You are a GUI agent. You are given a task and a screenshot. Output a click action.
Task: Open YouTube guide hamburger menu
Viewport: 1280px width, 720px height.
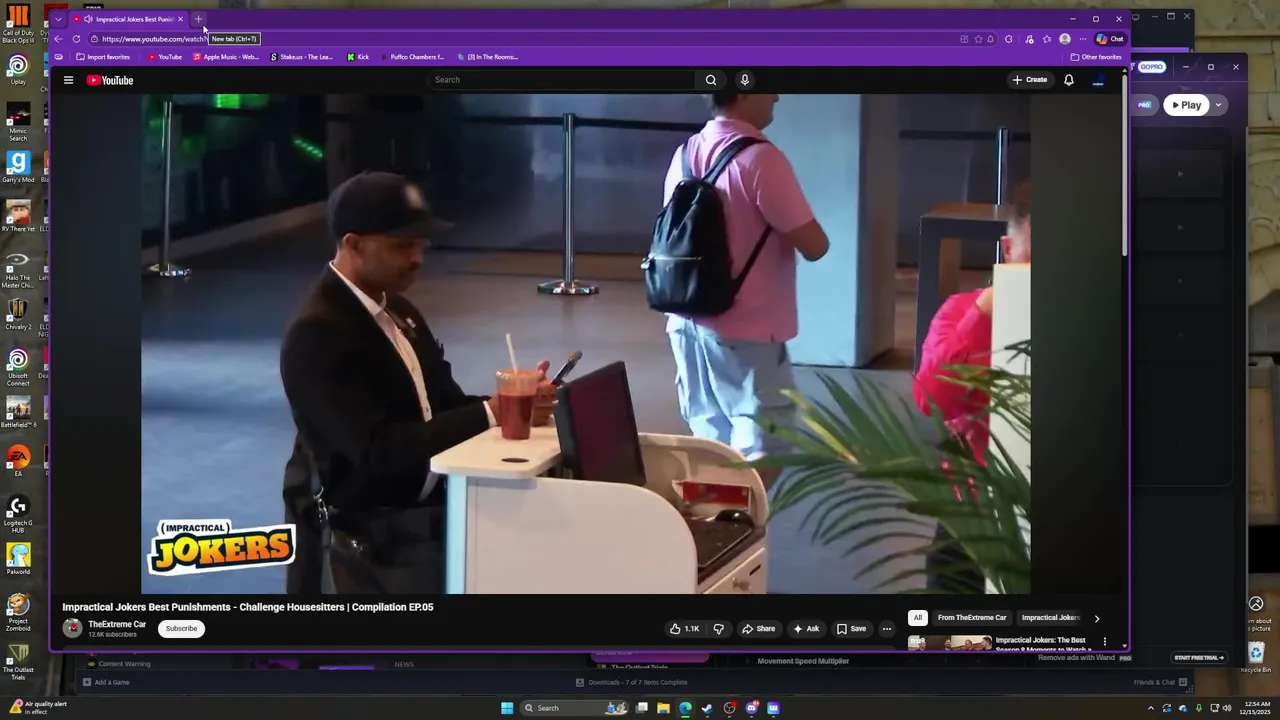tap(68, 80)
